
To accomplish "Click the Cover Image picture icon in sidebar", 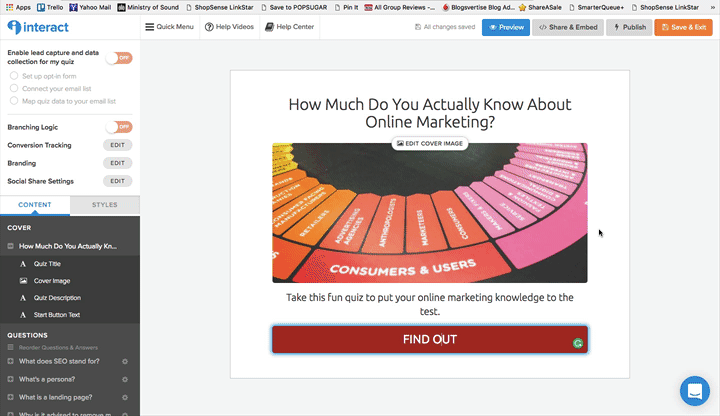I will click(x=23, y=281).
